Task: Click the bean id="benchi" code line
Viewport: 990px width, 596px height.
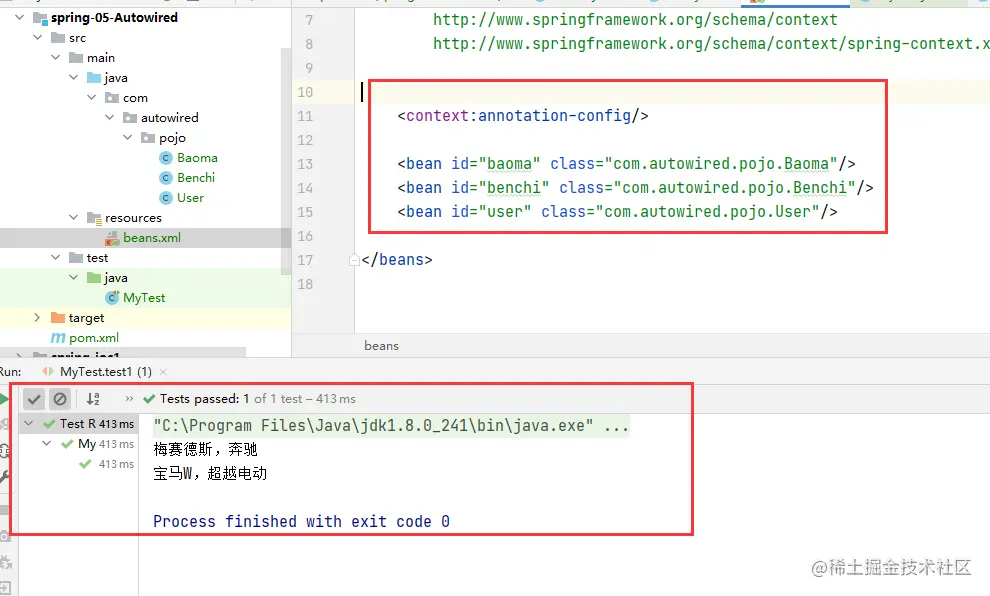Action: tap(635, 188)
